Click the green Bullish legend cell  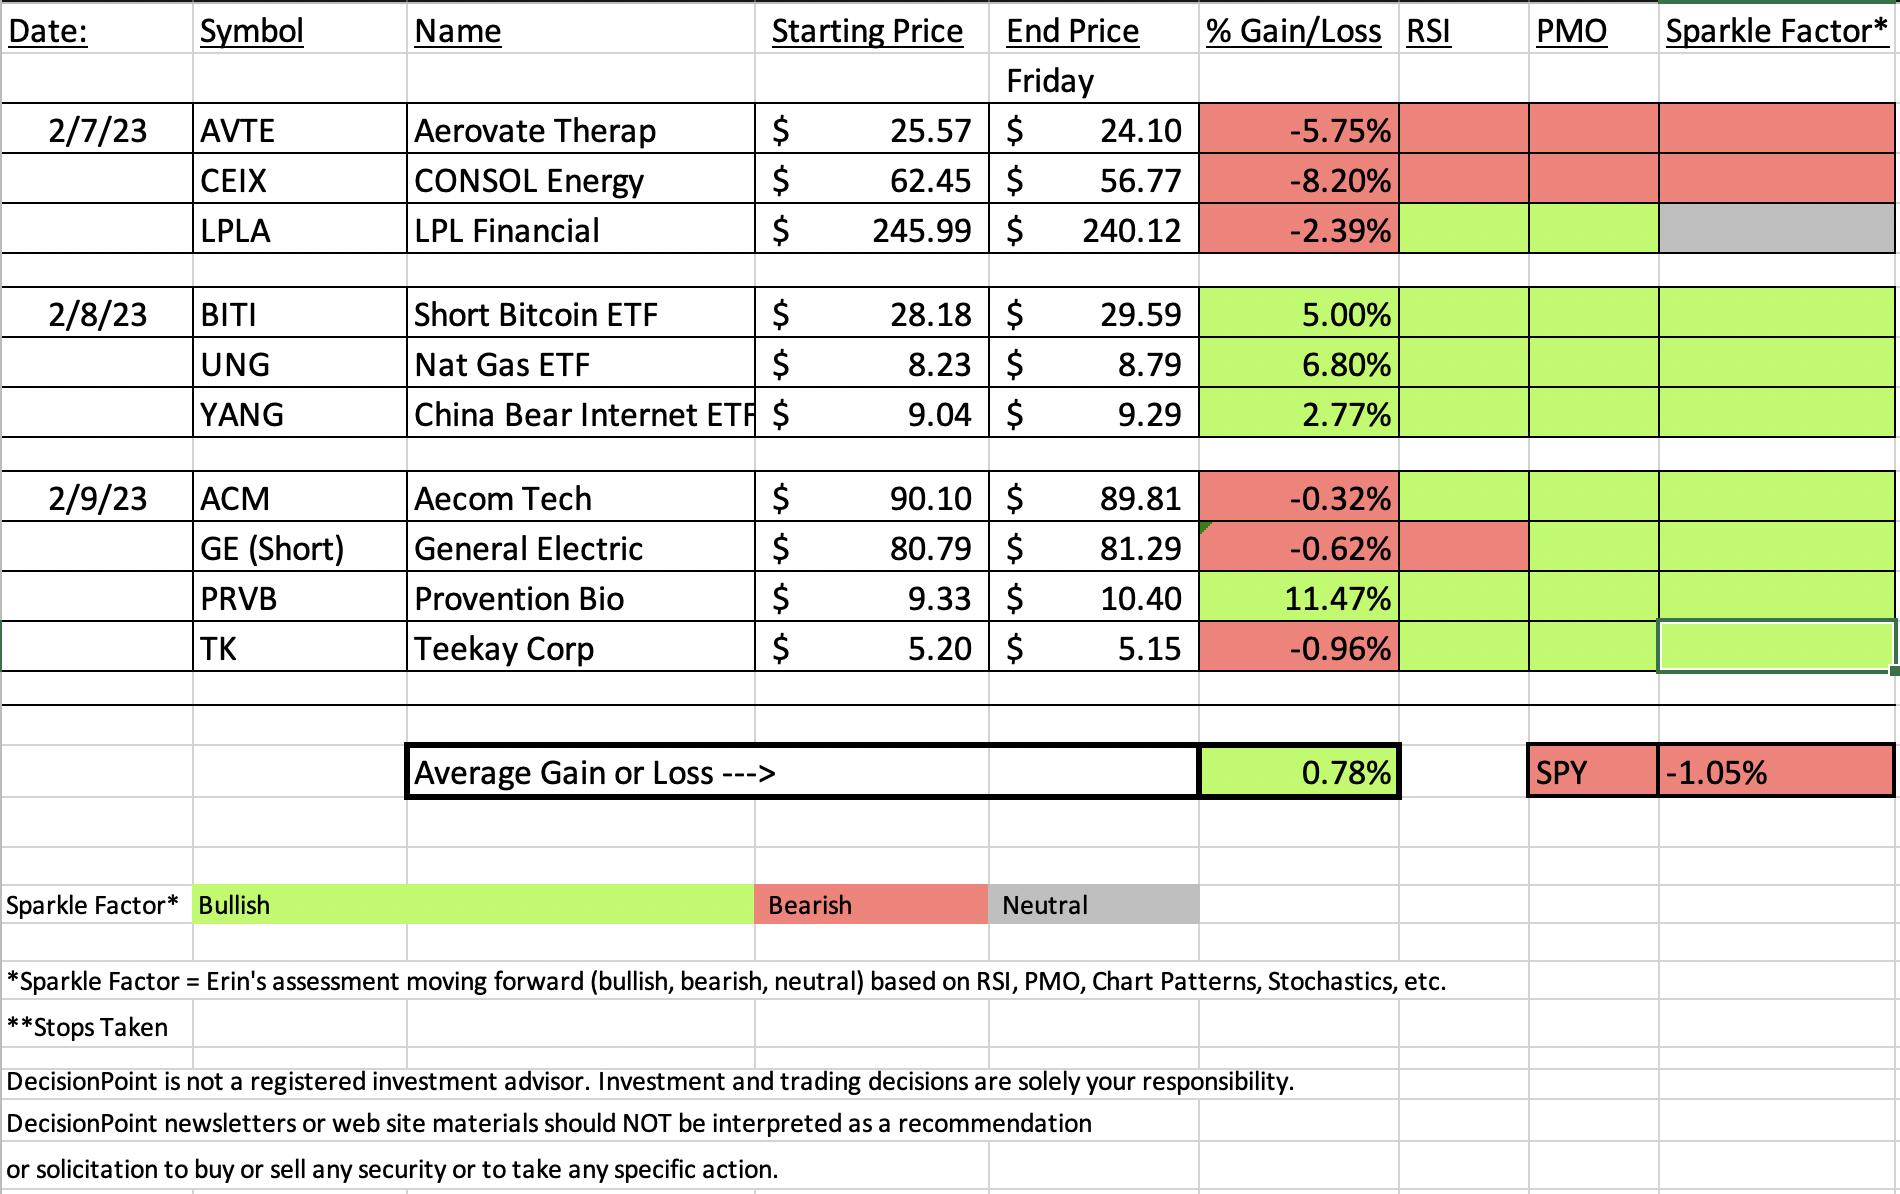(473, 904)
